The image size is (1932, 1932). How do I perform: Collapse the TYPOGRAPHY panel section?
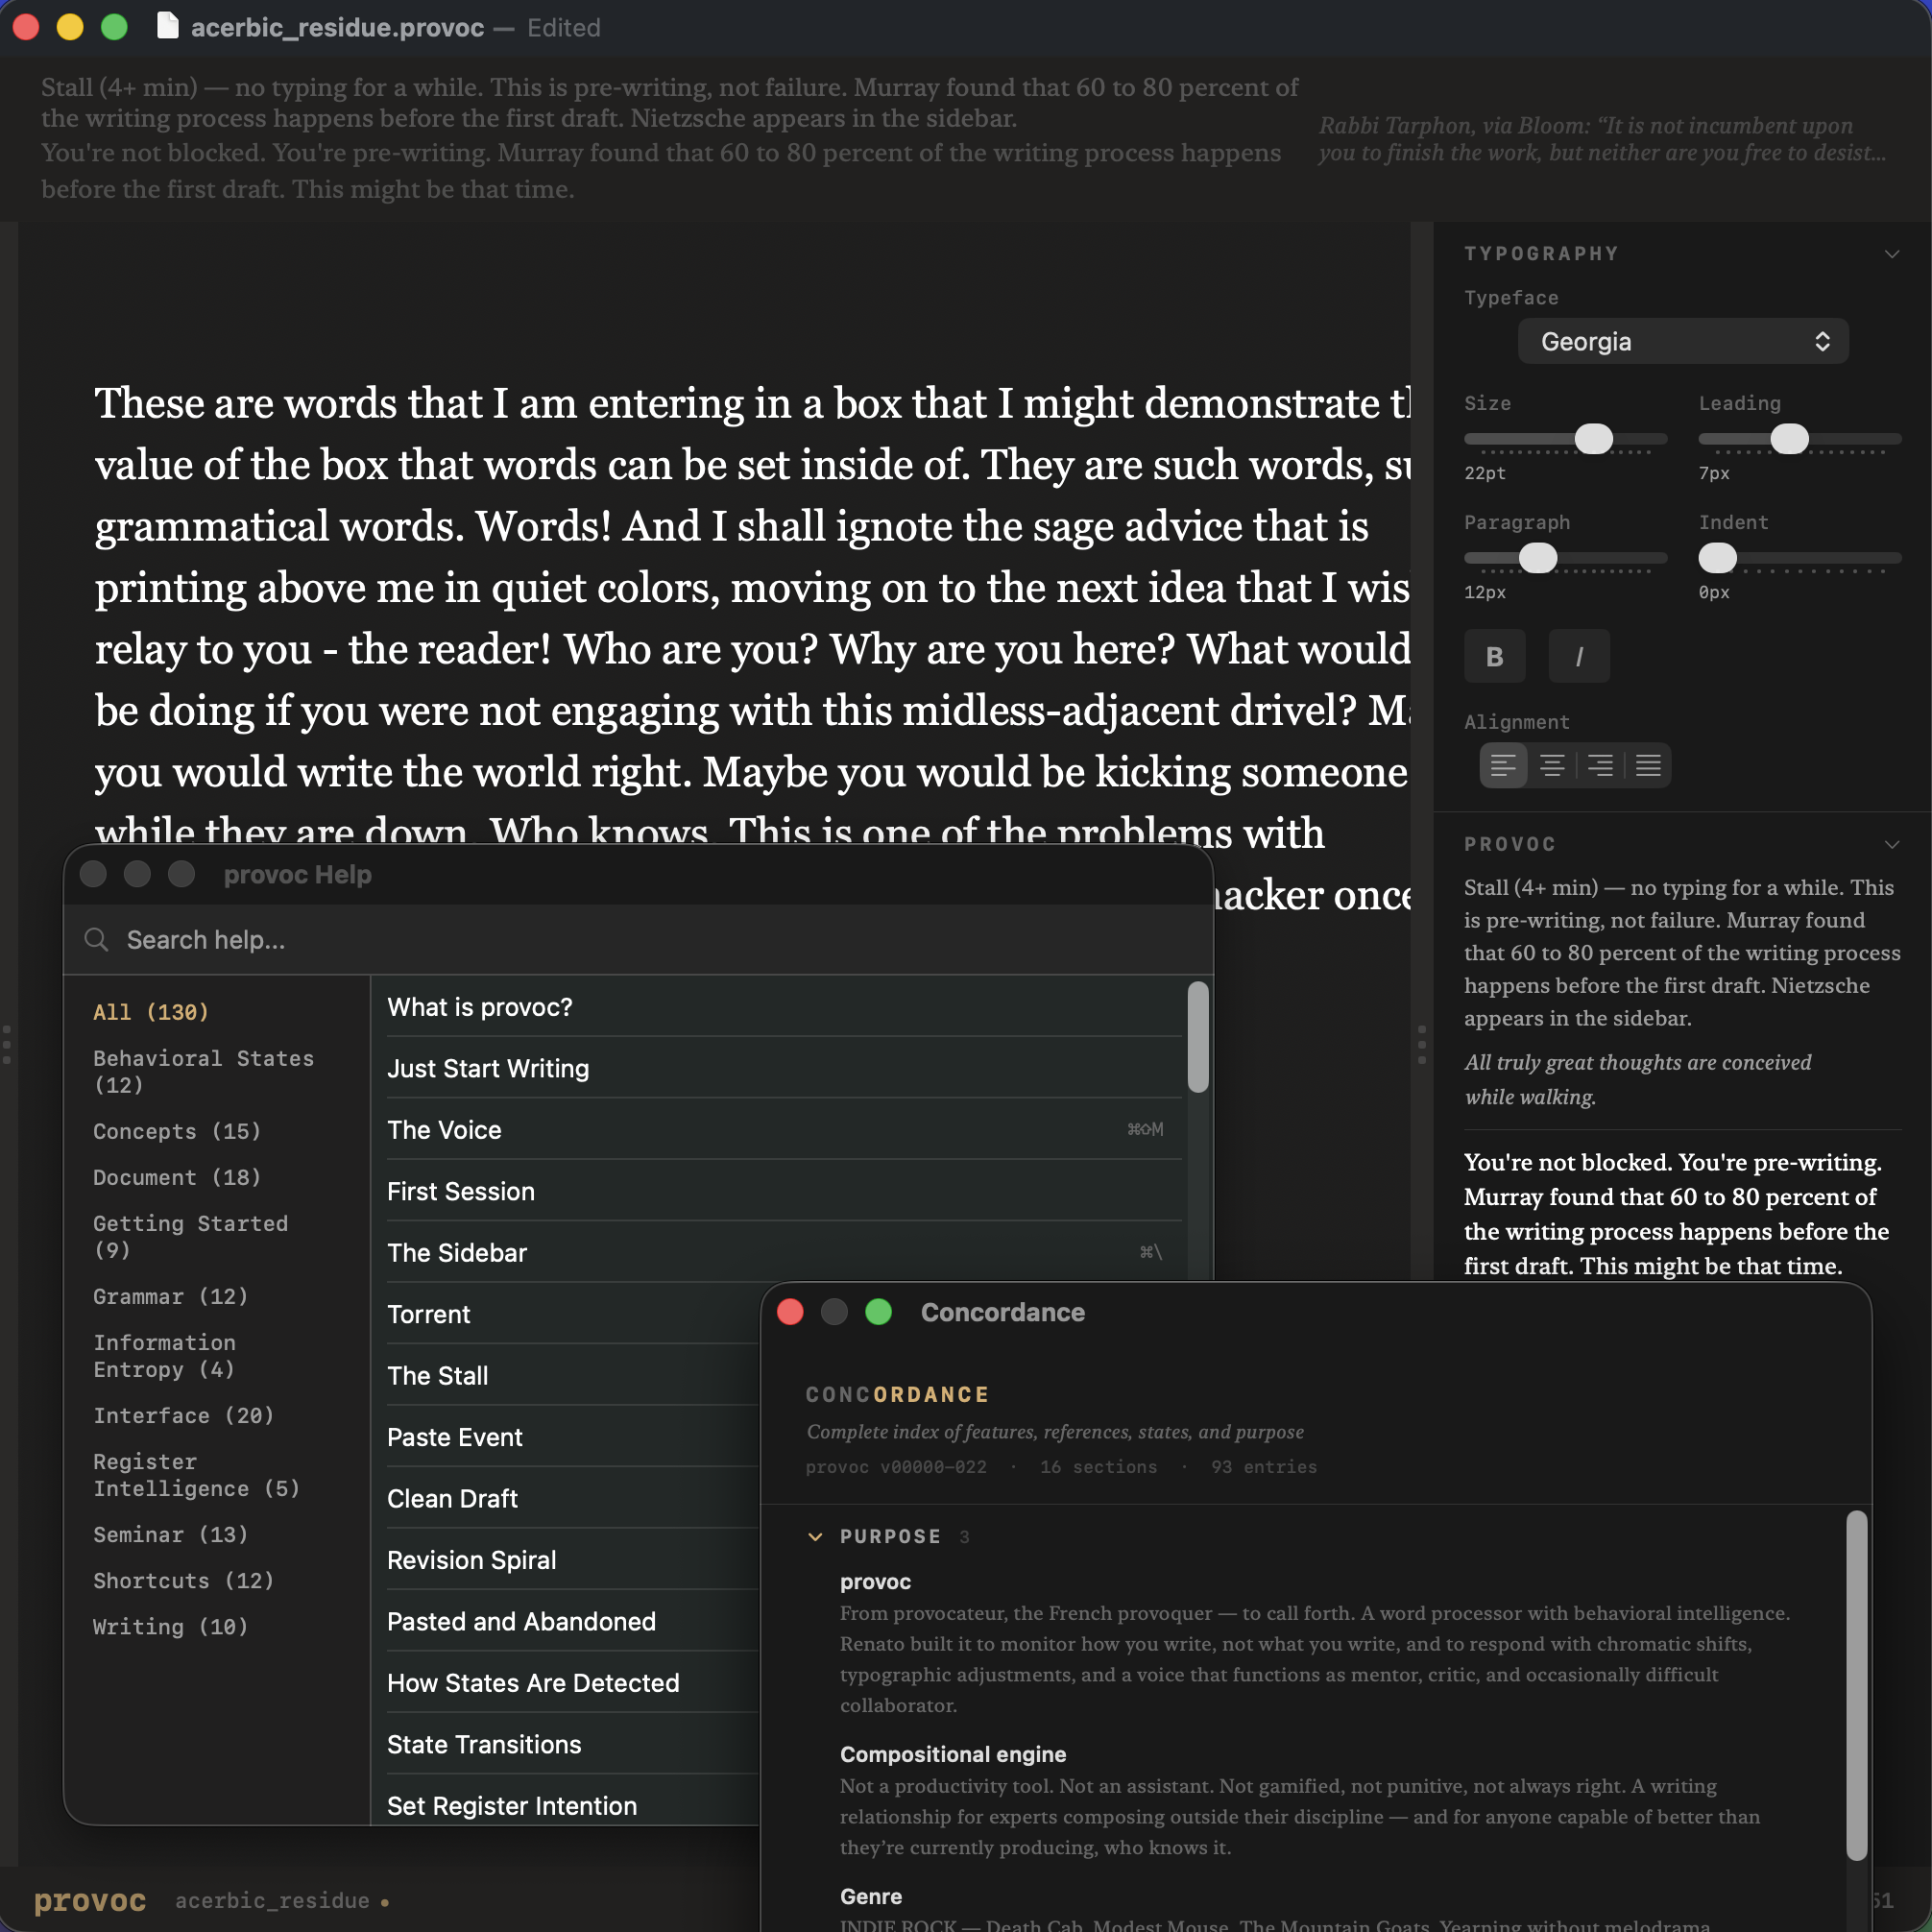[1893, 253]
